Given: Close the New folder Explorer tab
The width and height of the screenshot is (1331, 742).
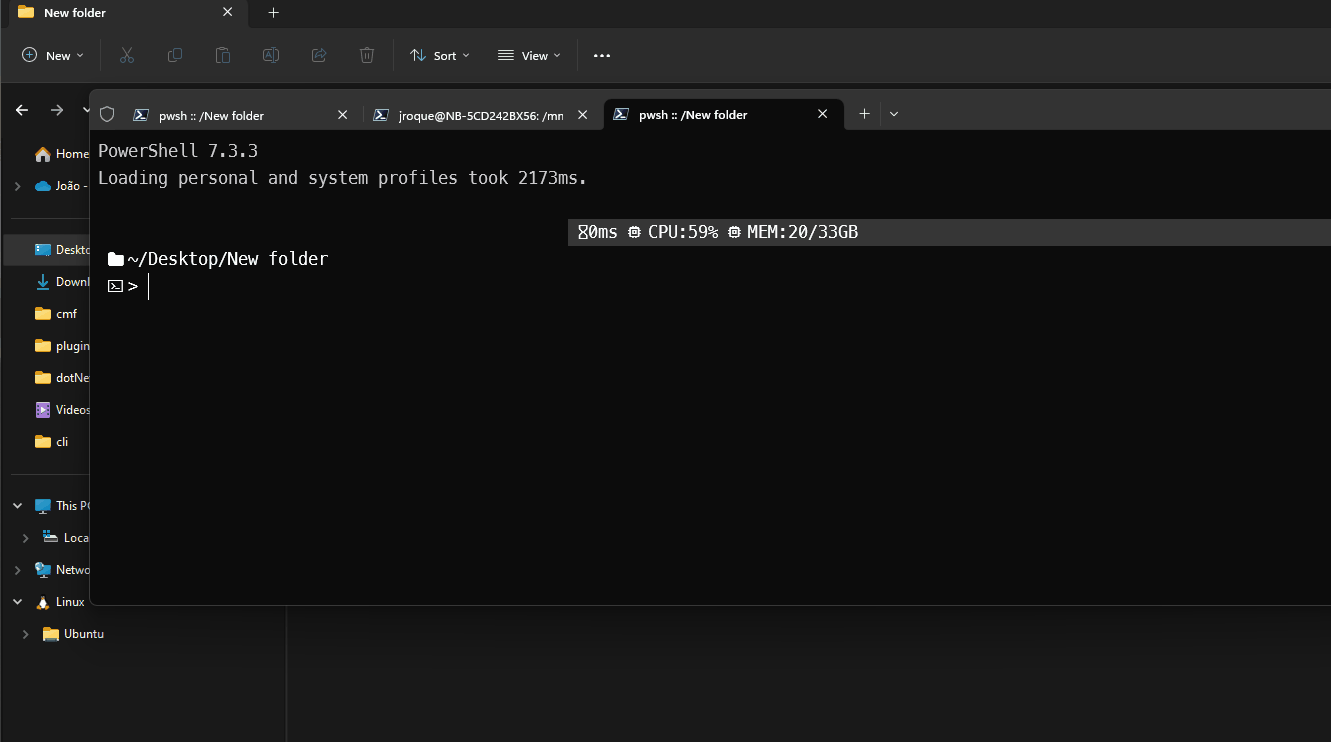Looking at the screenshot, I should coord(227,13).
